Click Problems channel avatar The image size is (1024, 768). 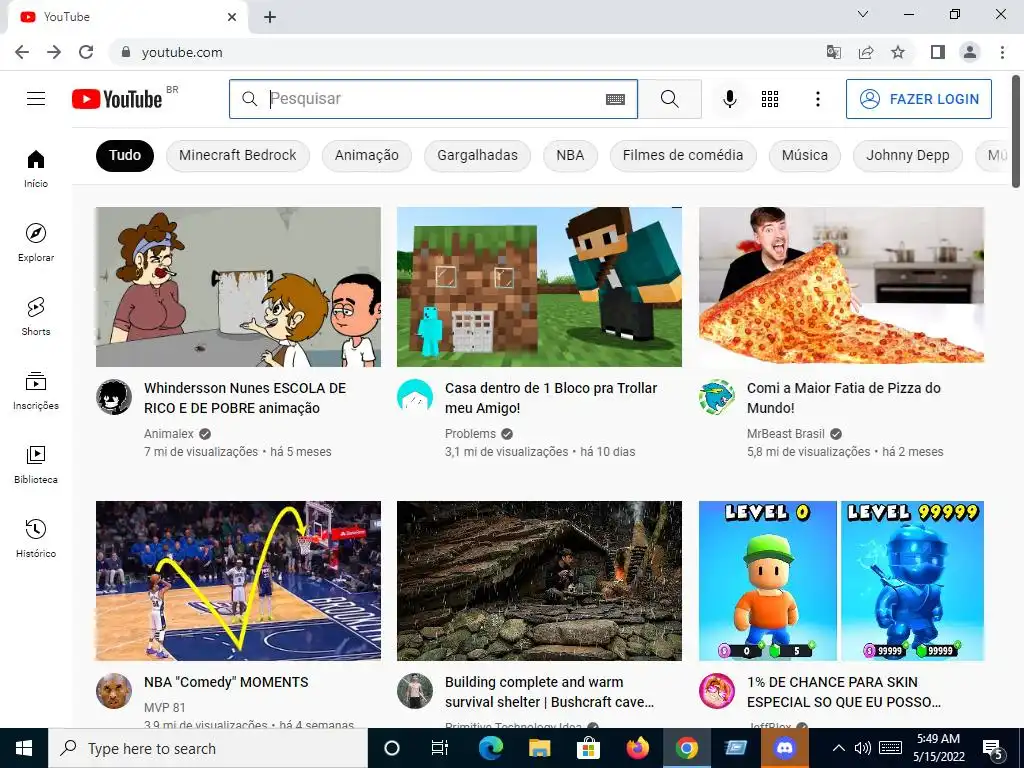(x=415, y=397)
